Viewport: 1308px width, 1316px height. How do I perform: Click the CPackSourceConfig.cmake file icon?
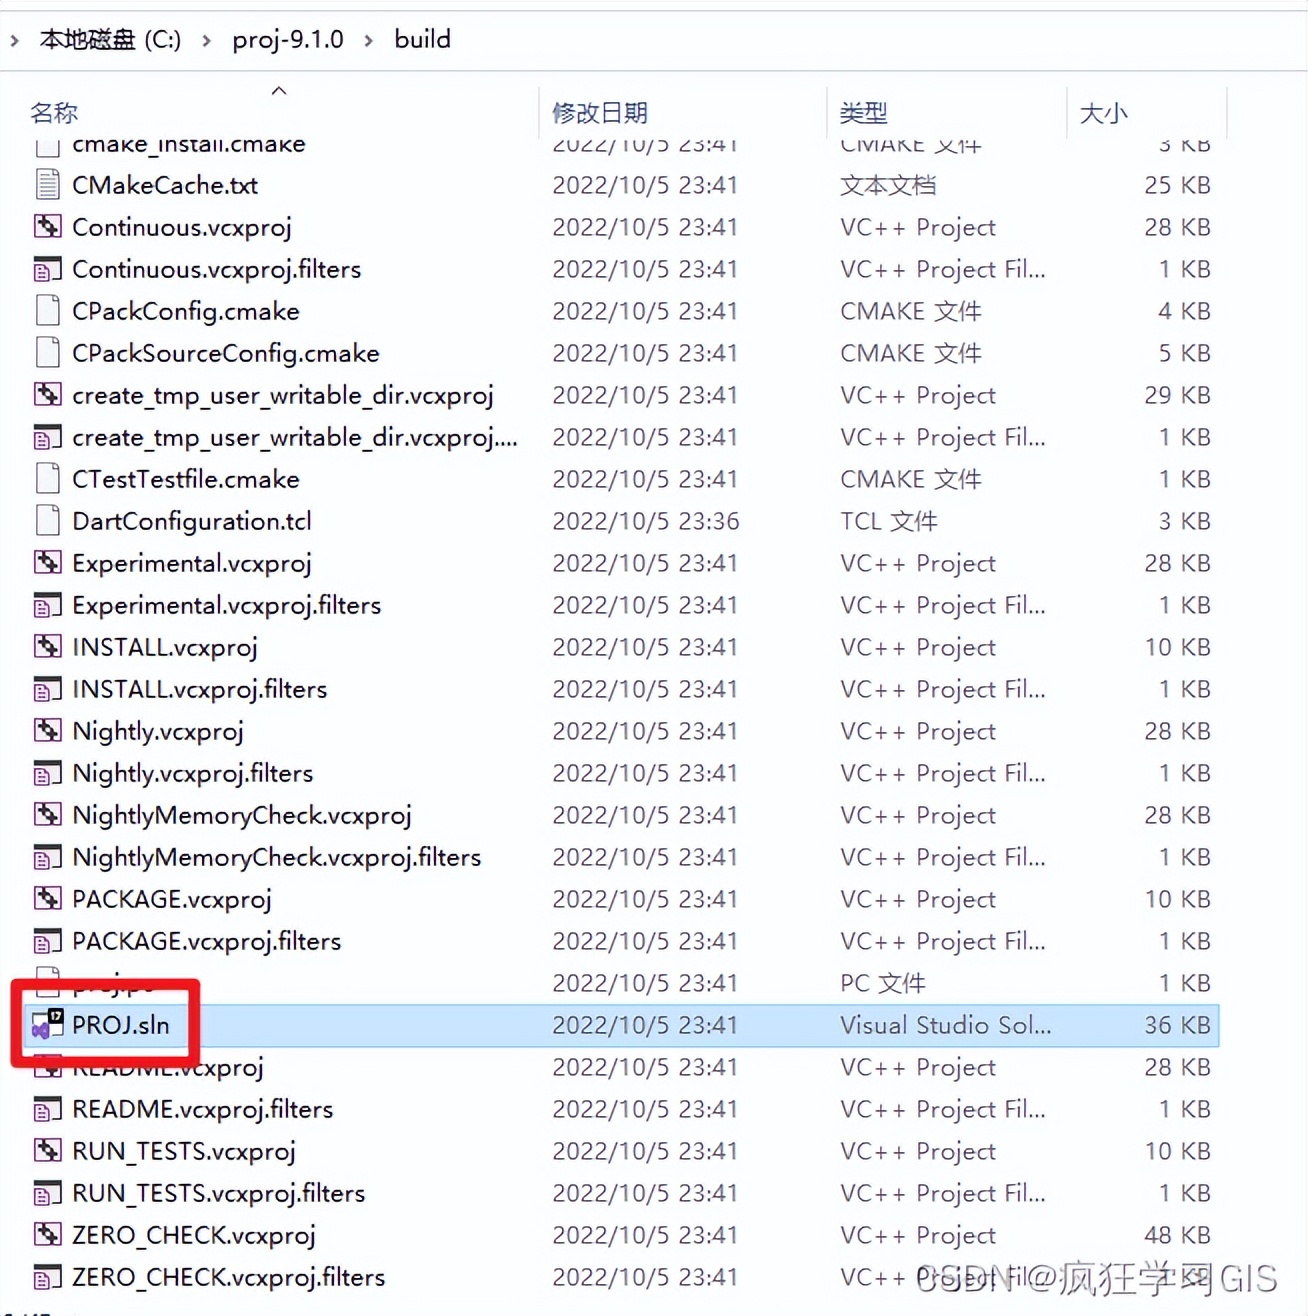pyautogui.click(x=47, y=353)
